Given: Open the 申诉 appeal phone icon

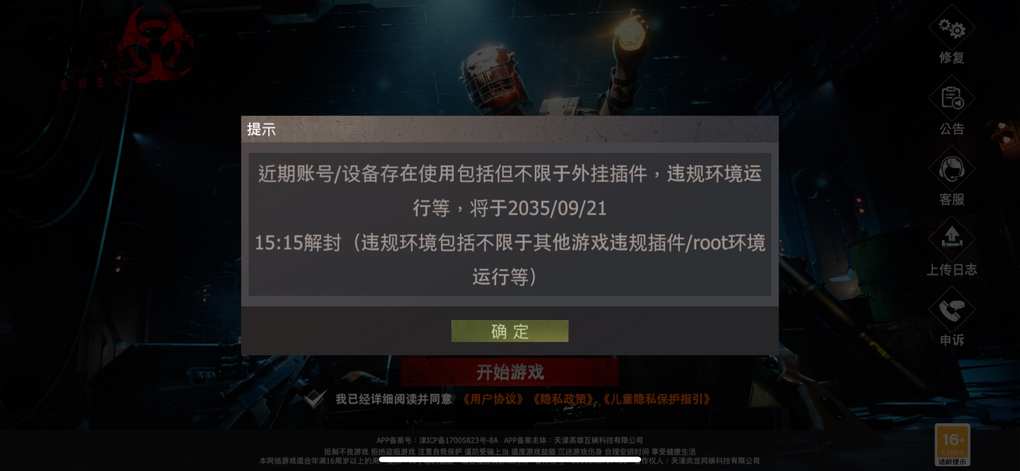Looking at the screenshot, I should point(951,310).
